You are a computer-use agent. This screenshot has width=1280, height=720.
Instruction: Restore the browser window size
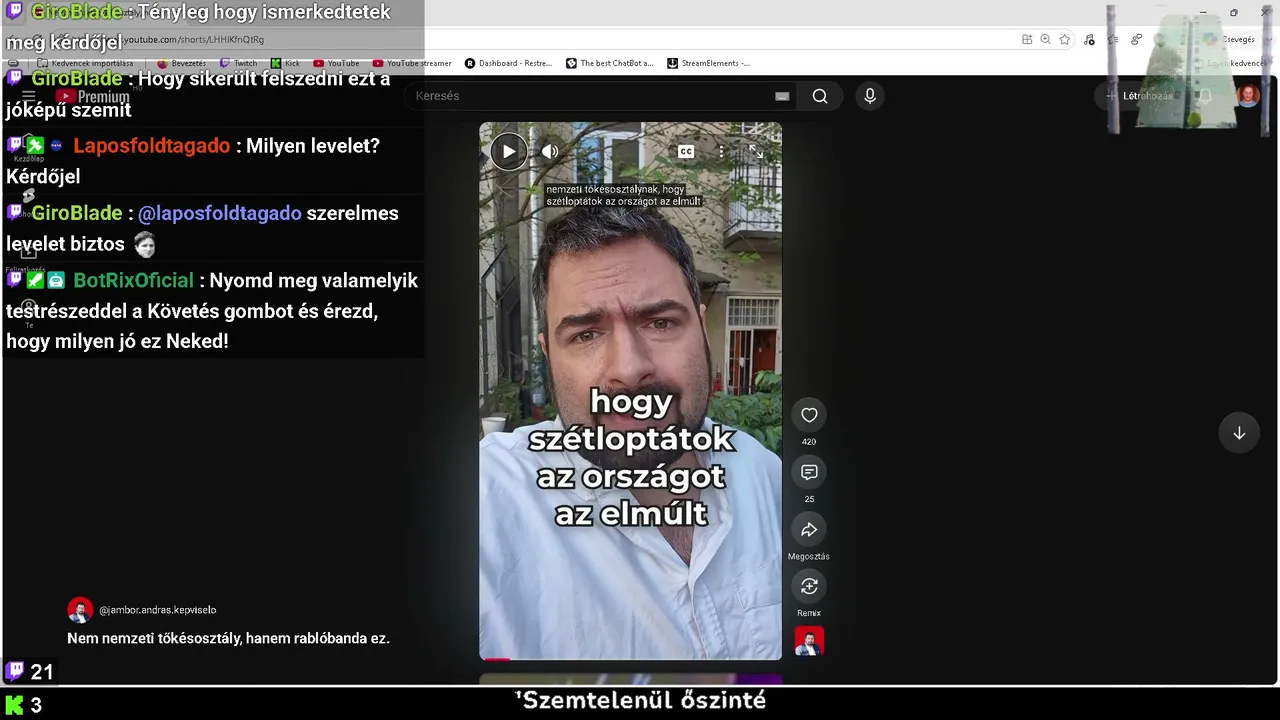tap(1234, 12)
